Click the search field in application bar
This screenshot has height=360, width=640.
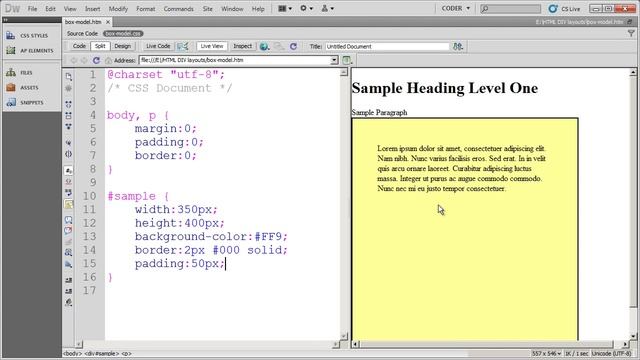tap(510, 9)
